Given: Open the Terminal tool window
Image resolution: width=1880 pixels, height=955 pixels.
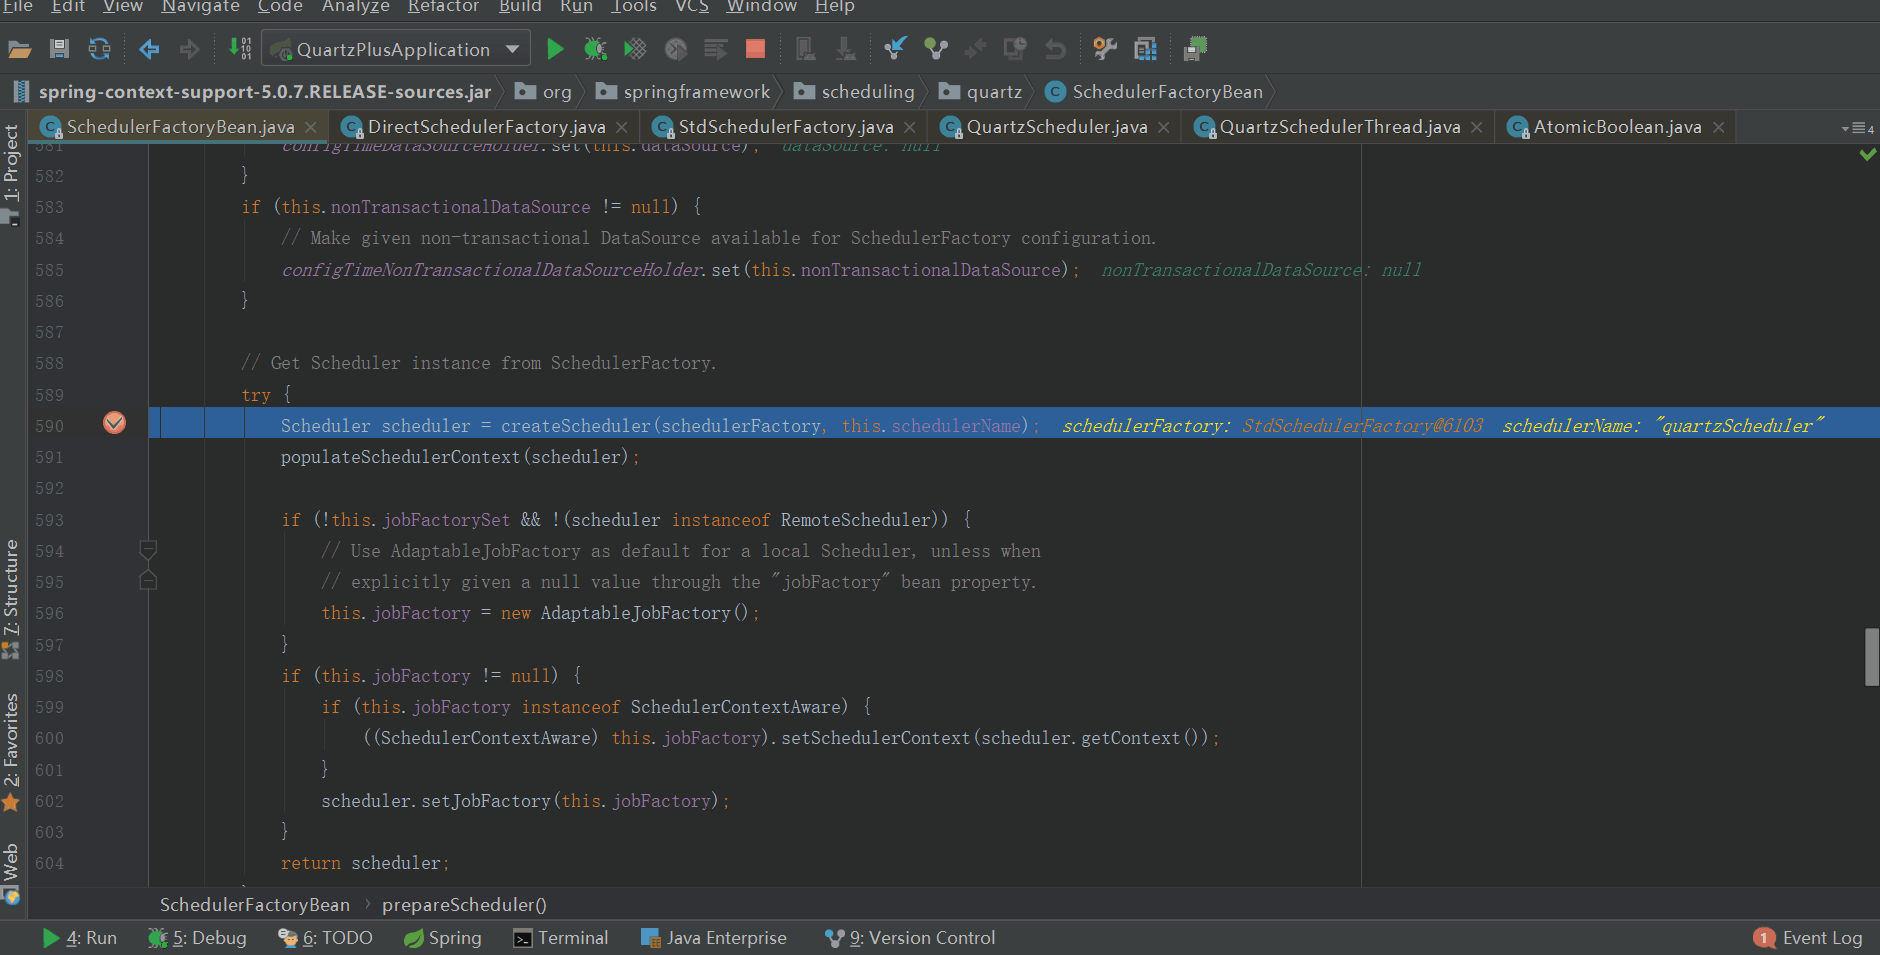Looking at the screenshot, I should coord(560,938).
